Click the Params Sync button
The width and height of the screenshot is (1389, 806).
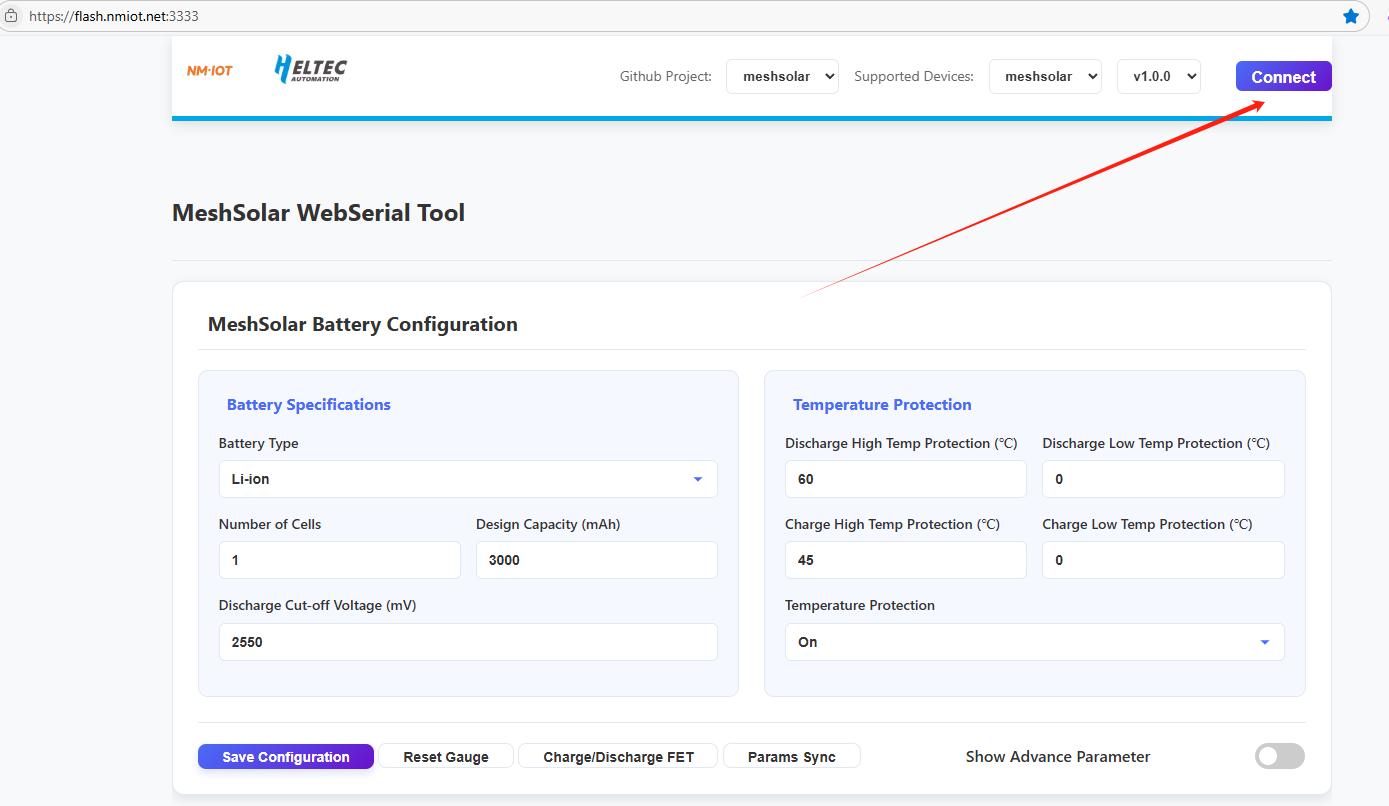[x=791, y=757]
